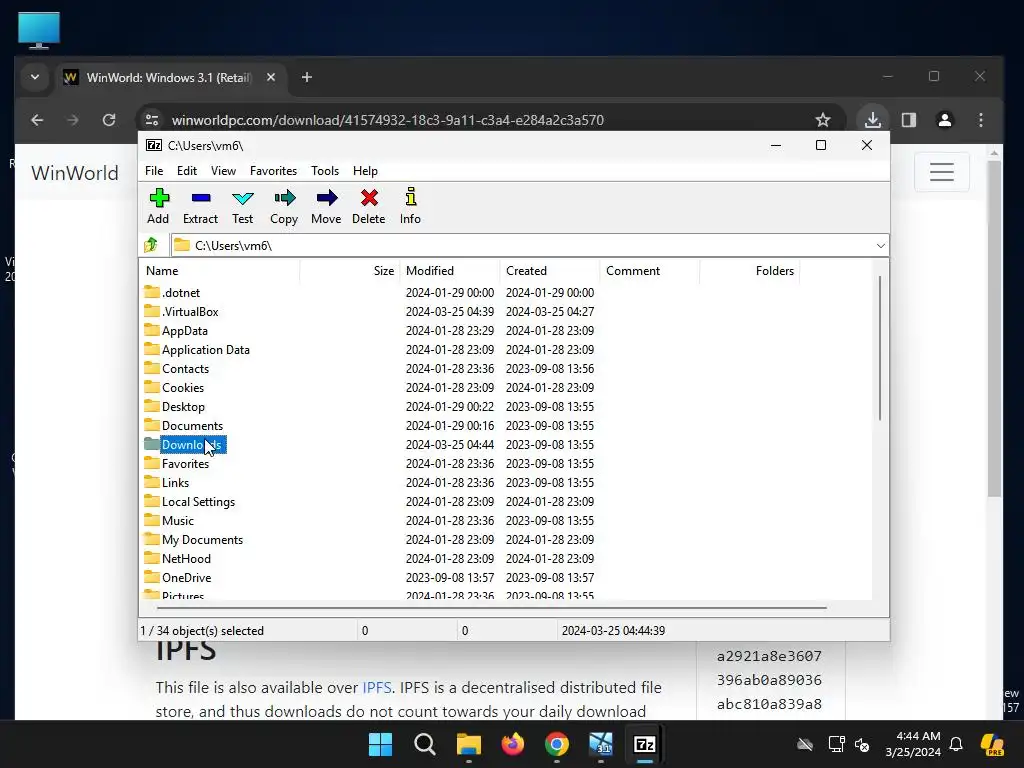Select the OneDrive folder
The image size is (1024, 768).
click(x=178, y=577)
